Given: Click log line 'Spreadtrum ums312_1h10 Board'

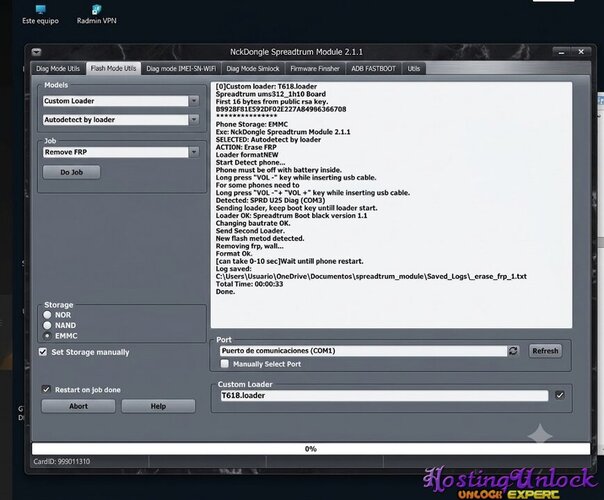Looking at the screenshot, I should (271, 94).
